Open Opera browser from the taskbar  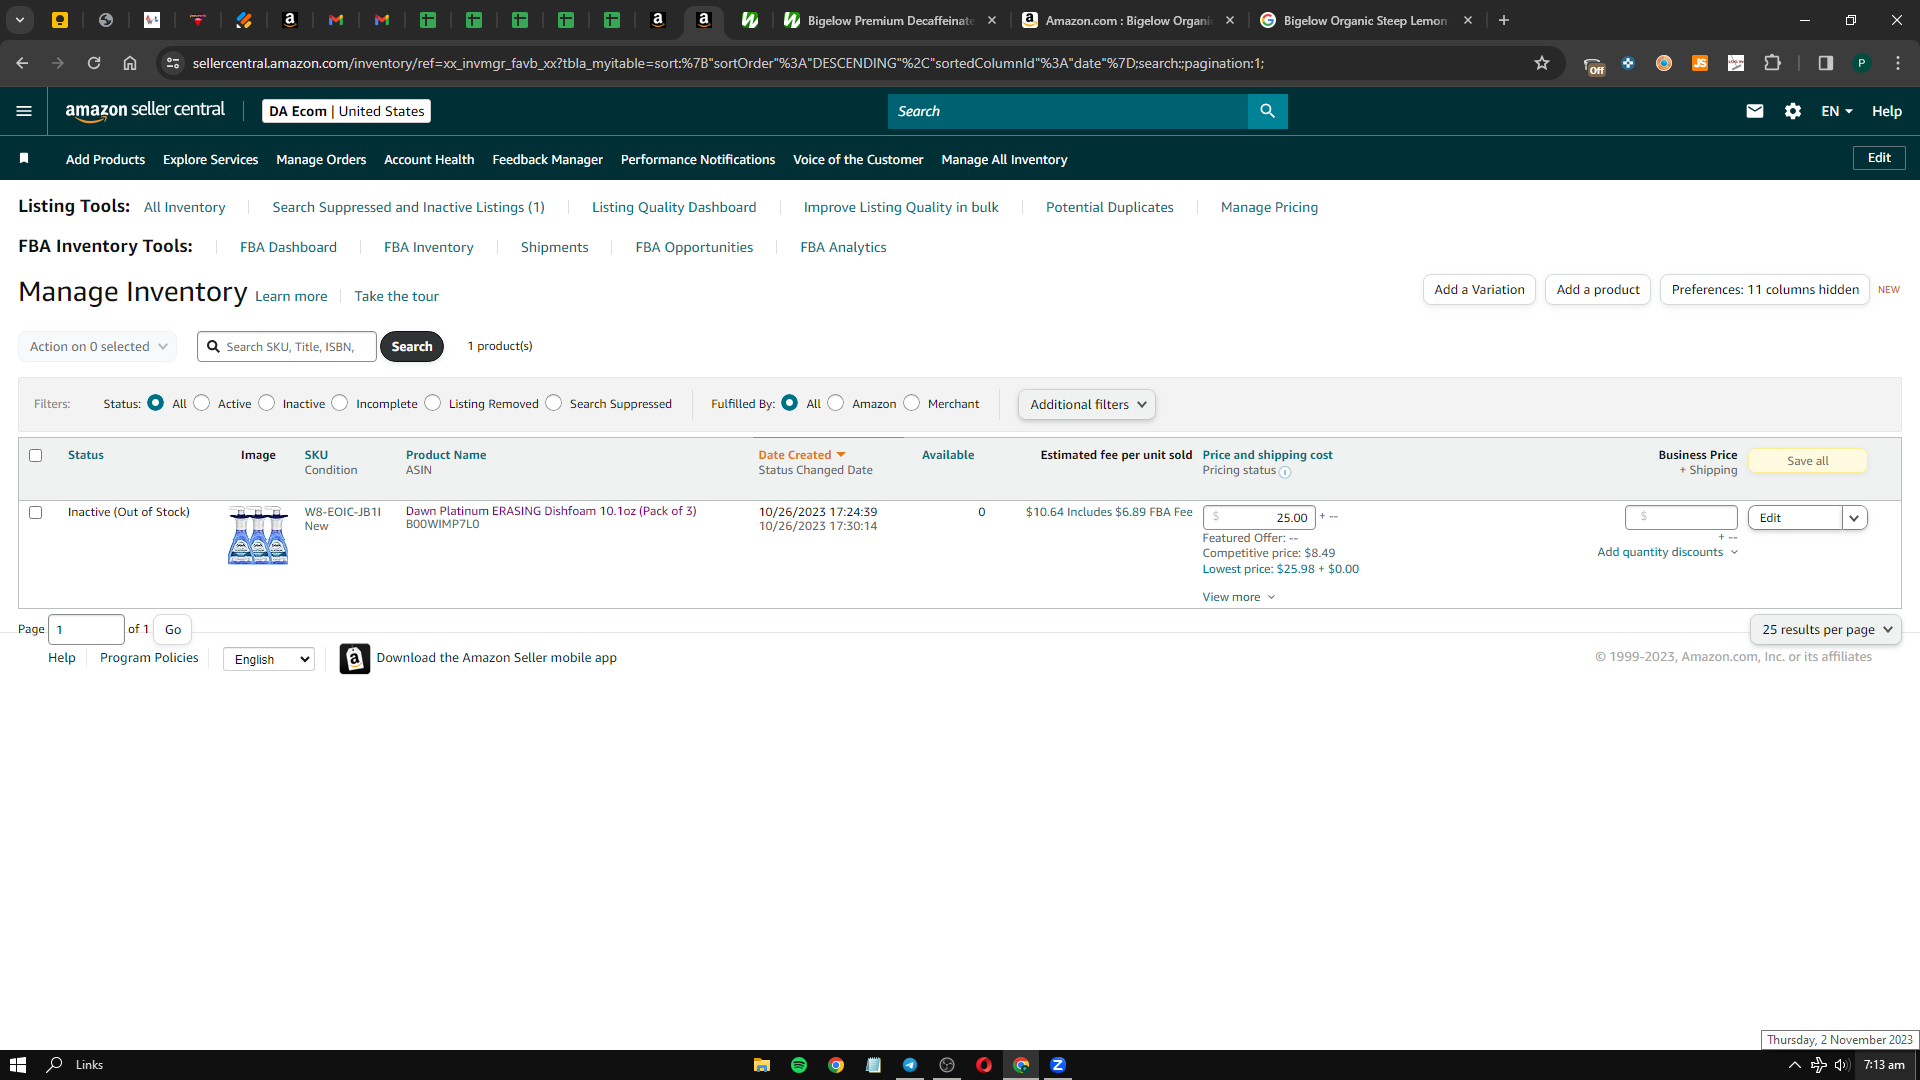coord(984,1065)
